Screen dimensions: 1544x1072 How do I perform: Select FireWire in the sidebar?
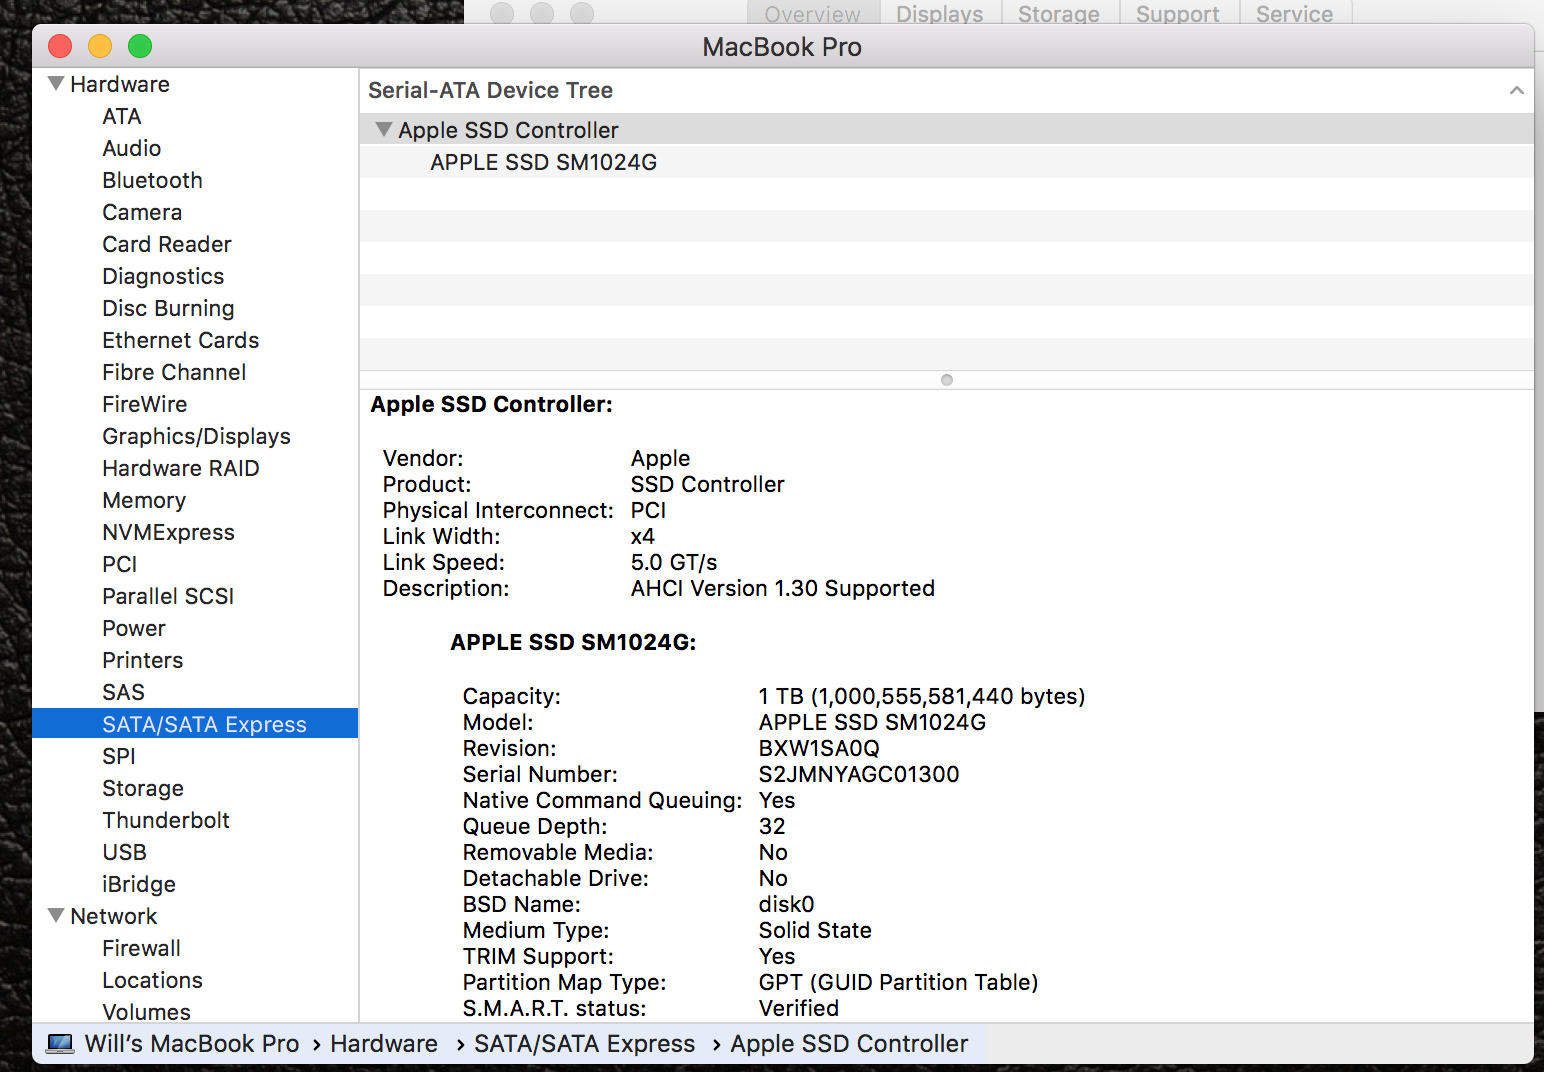(145, 404)
